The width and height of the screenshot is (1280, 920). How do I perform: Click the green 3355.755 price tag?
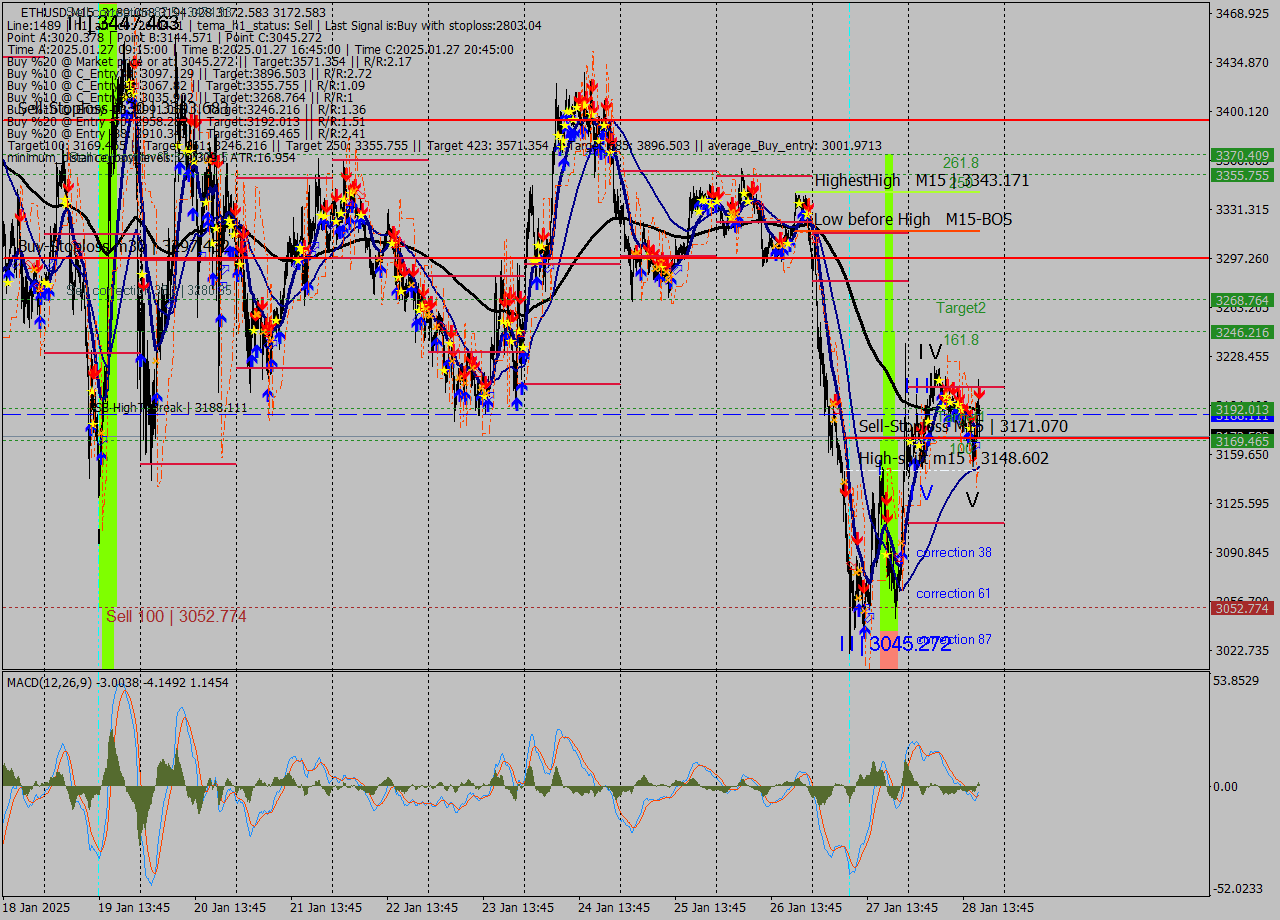click(1241, 175)
